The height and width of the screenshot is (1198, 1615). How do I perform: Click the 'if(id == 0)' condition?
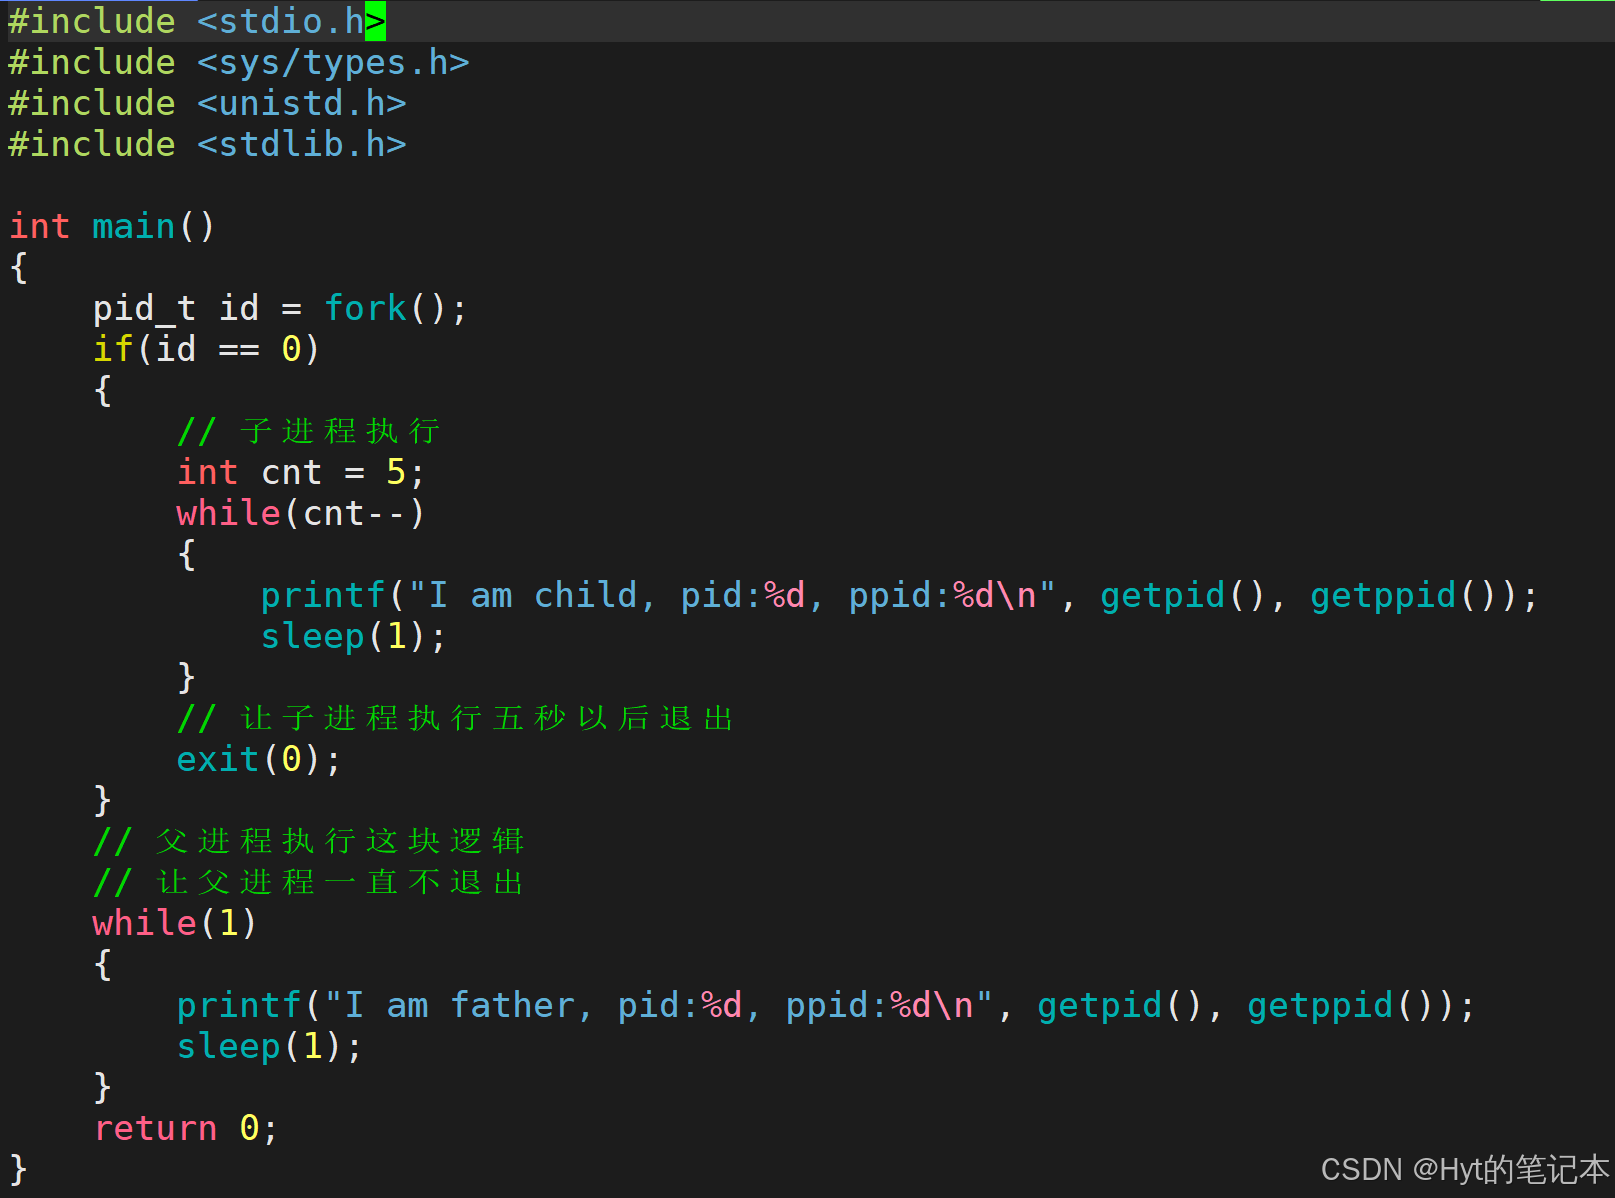pos(206,349)
